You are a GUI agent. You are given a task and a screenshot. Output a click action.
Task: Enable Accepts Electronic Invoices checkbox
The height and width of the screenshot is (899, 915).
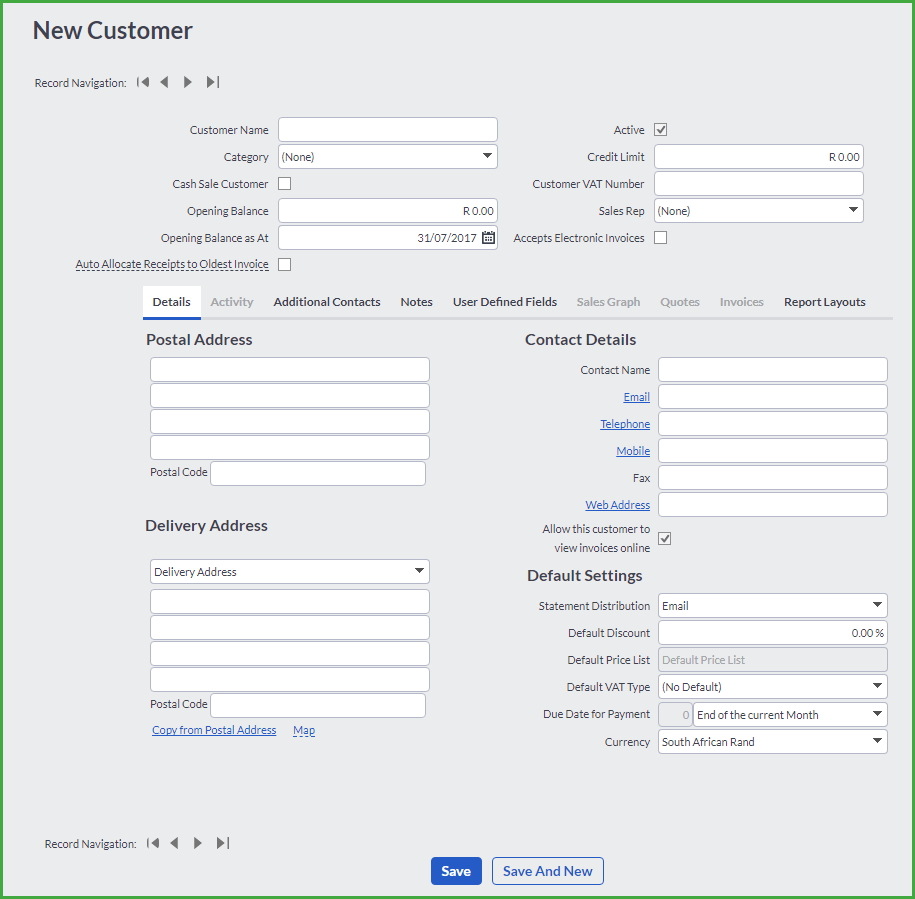click(x=661, y=237)
